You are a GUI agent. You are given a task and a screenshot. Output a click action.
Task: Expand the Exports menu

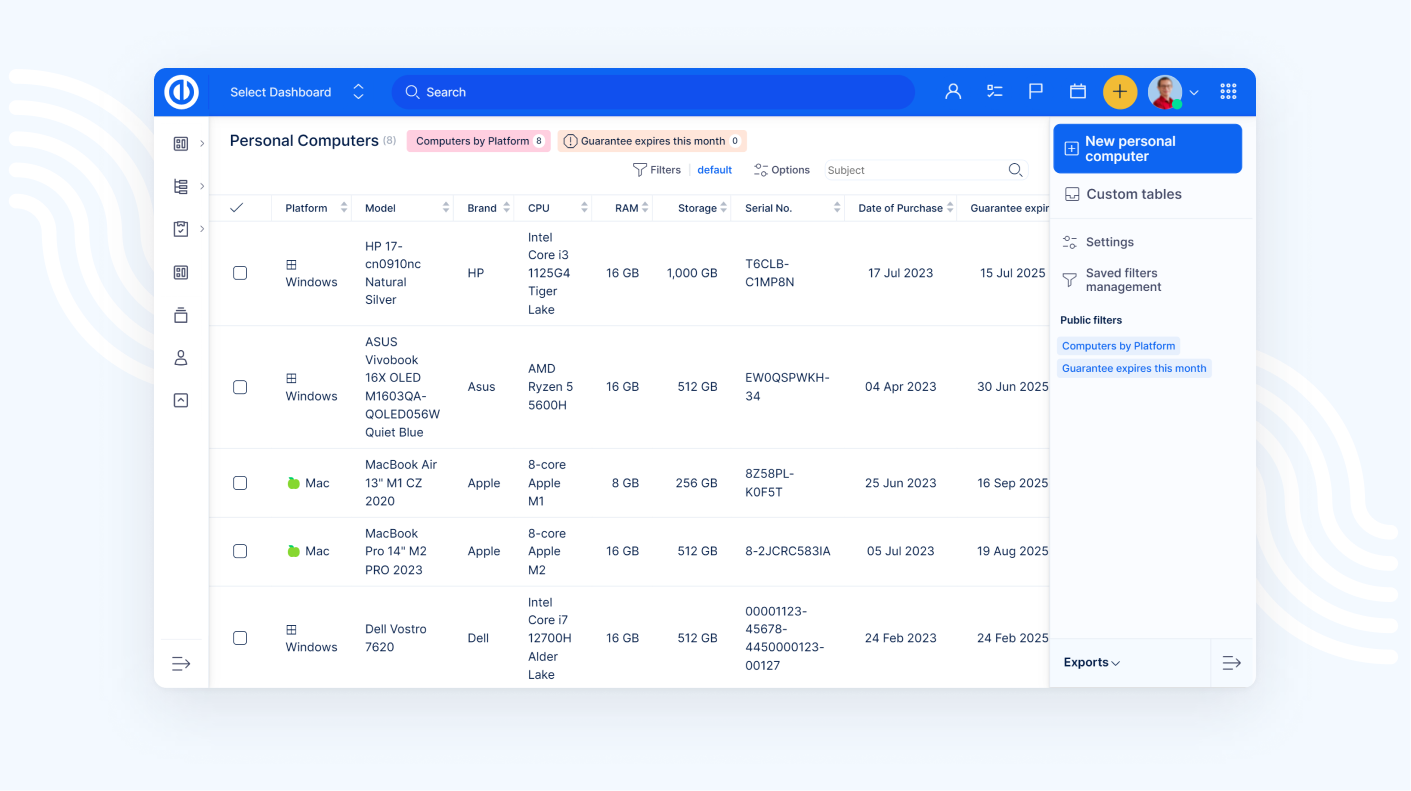(1091, 663)
